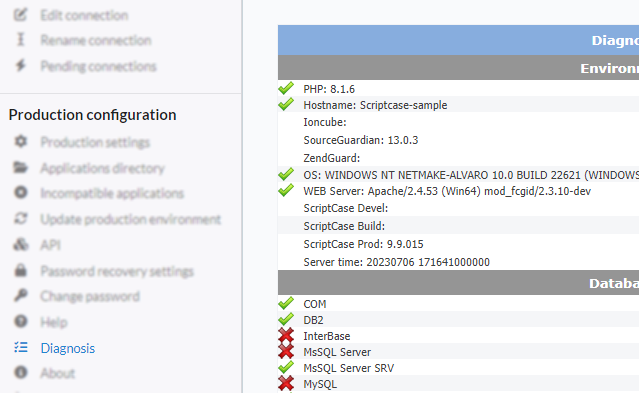Screen dimensions: 639x393
Task: Click the Edit connection pencil icon
Action: coord(20,15)
